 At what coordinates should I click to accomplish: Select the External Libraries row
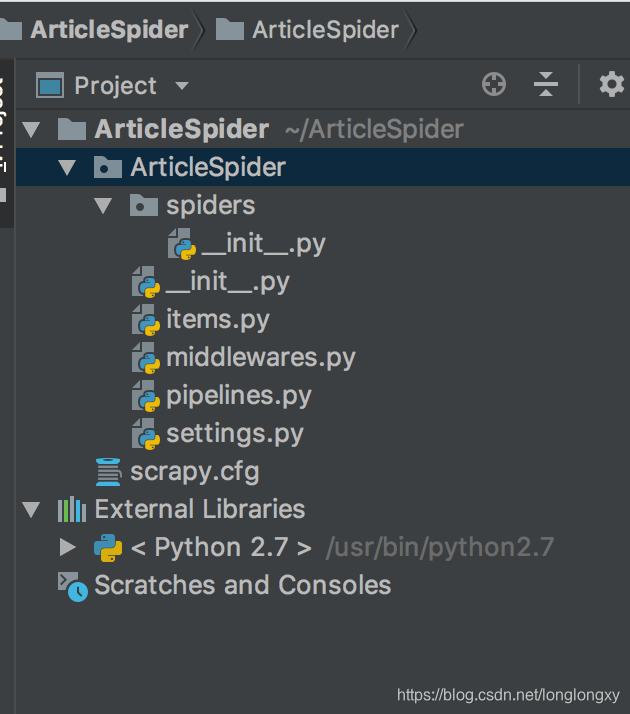tap(323, 509)
